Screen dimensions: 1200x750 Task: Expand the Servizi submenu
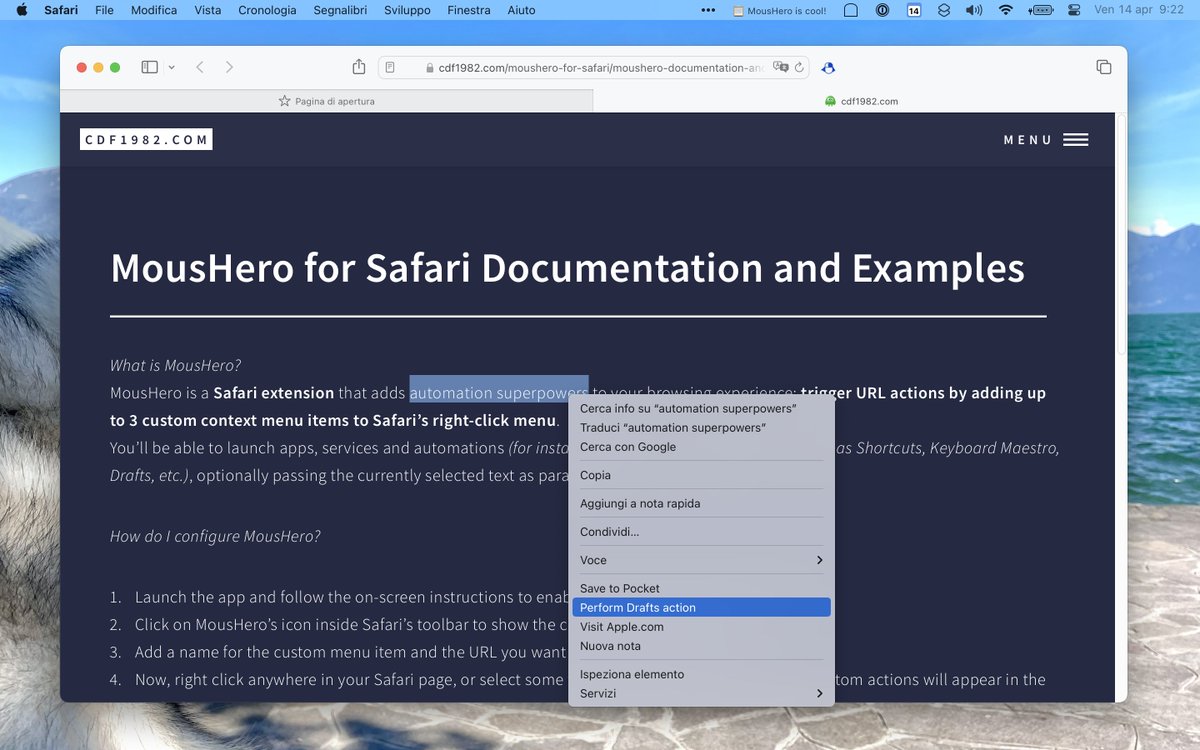click(x=701, y=693)
